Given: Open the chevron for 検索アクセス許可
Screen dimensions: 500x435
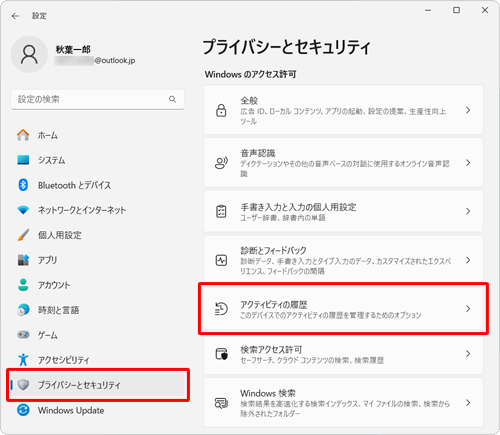Looking at the screenshot, I should [x=468, y=354].
